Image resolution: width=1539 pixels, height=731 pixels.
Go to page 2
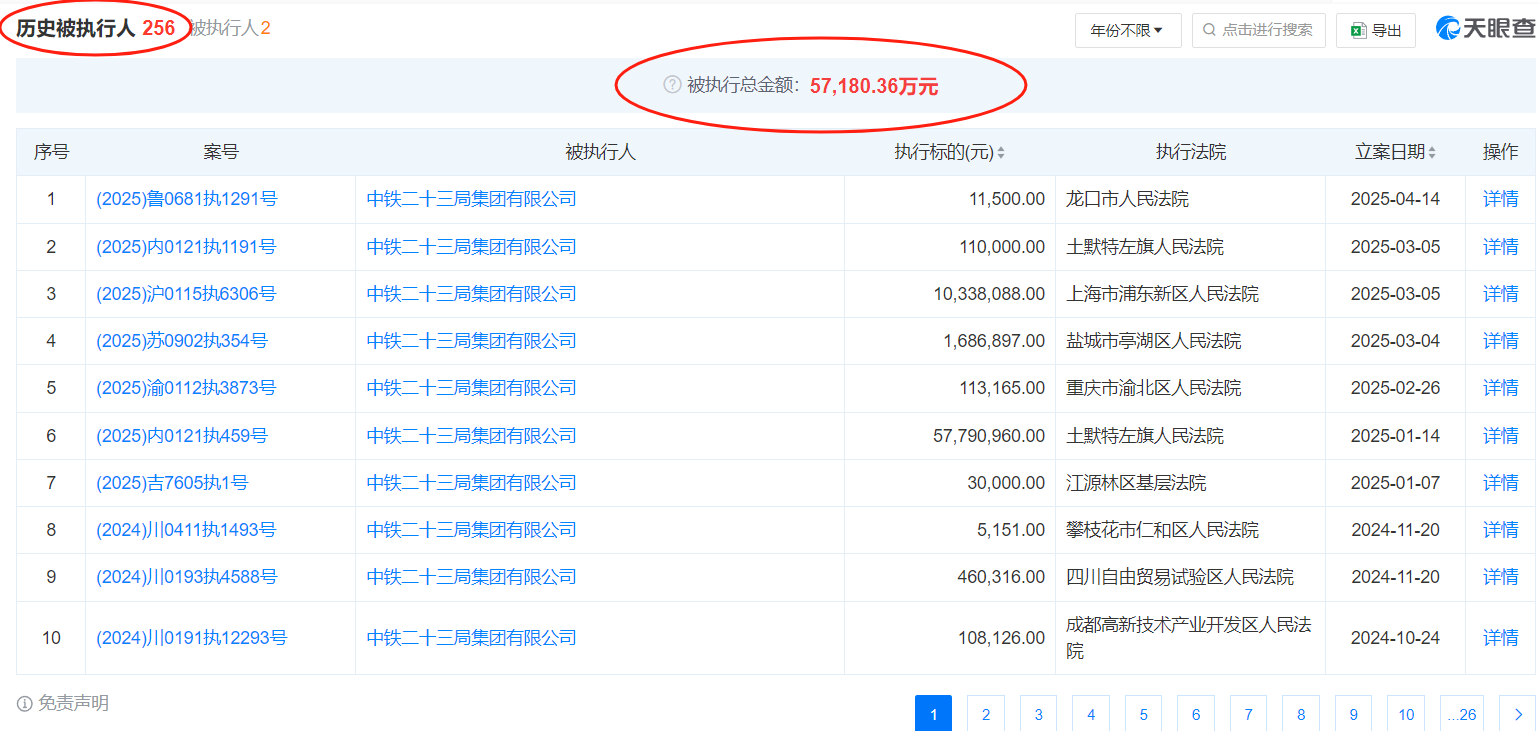coord(986,714)
